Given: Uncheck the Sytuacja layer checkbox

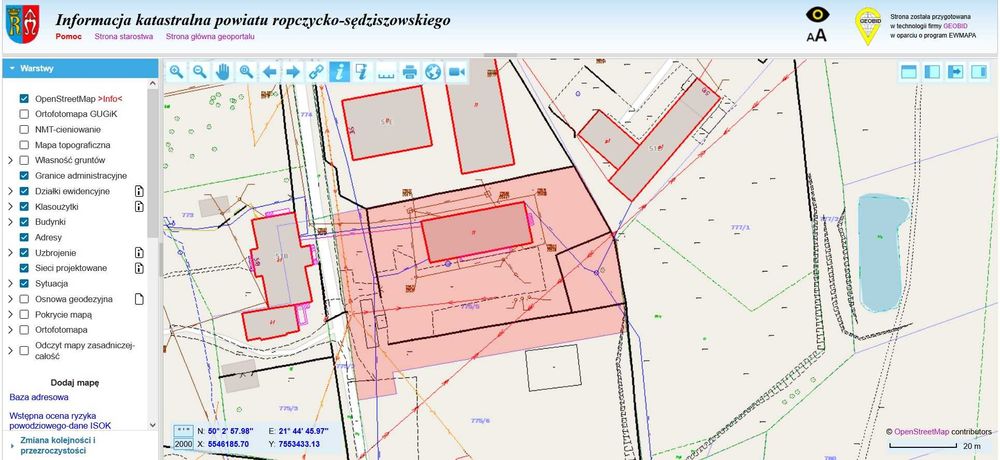Looking at the screenshot, I should click(24, 283).
